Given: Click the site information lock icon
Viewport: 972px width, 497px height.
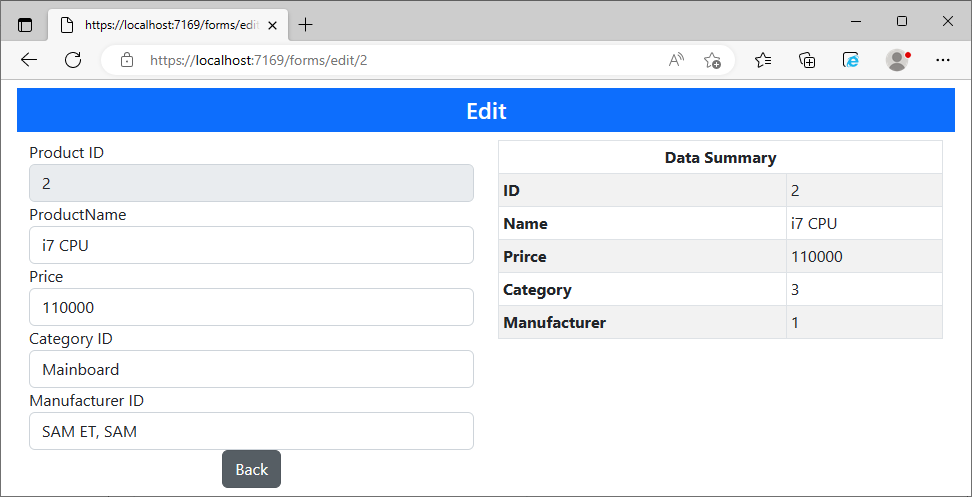Looking at the screenshot, I should pyautogui.click(x=127, y=60).
